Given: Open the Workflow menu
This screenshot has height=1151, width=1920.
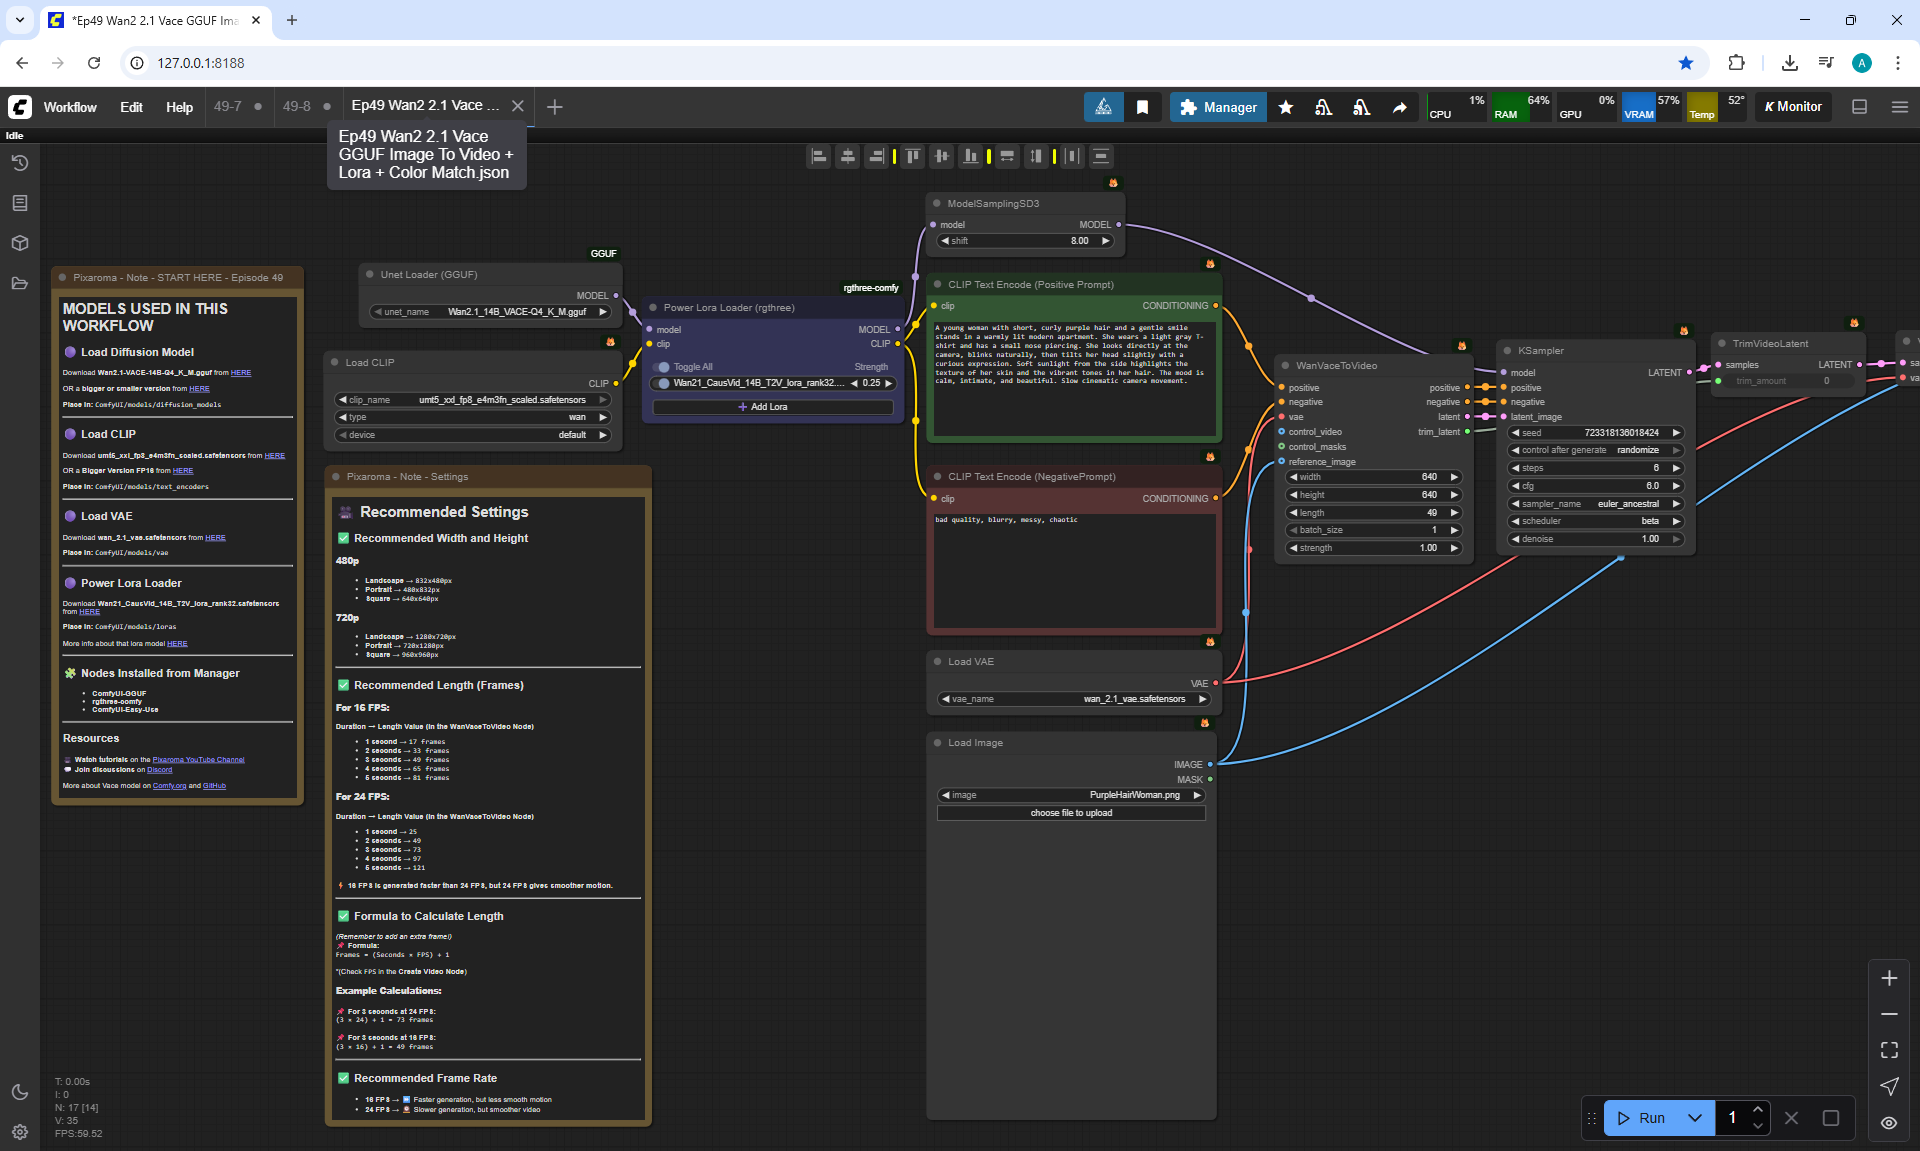Looking at the screenshot, I should 70,107.
